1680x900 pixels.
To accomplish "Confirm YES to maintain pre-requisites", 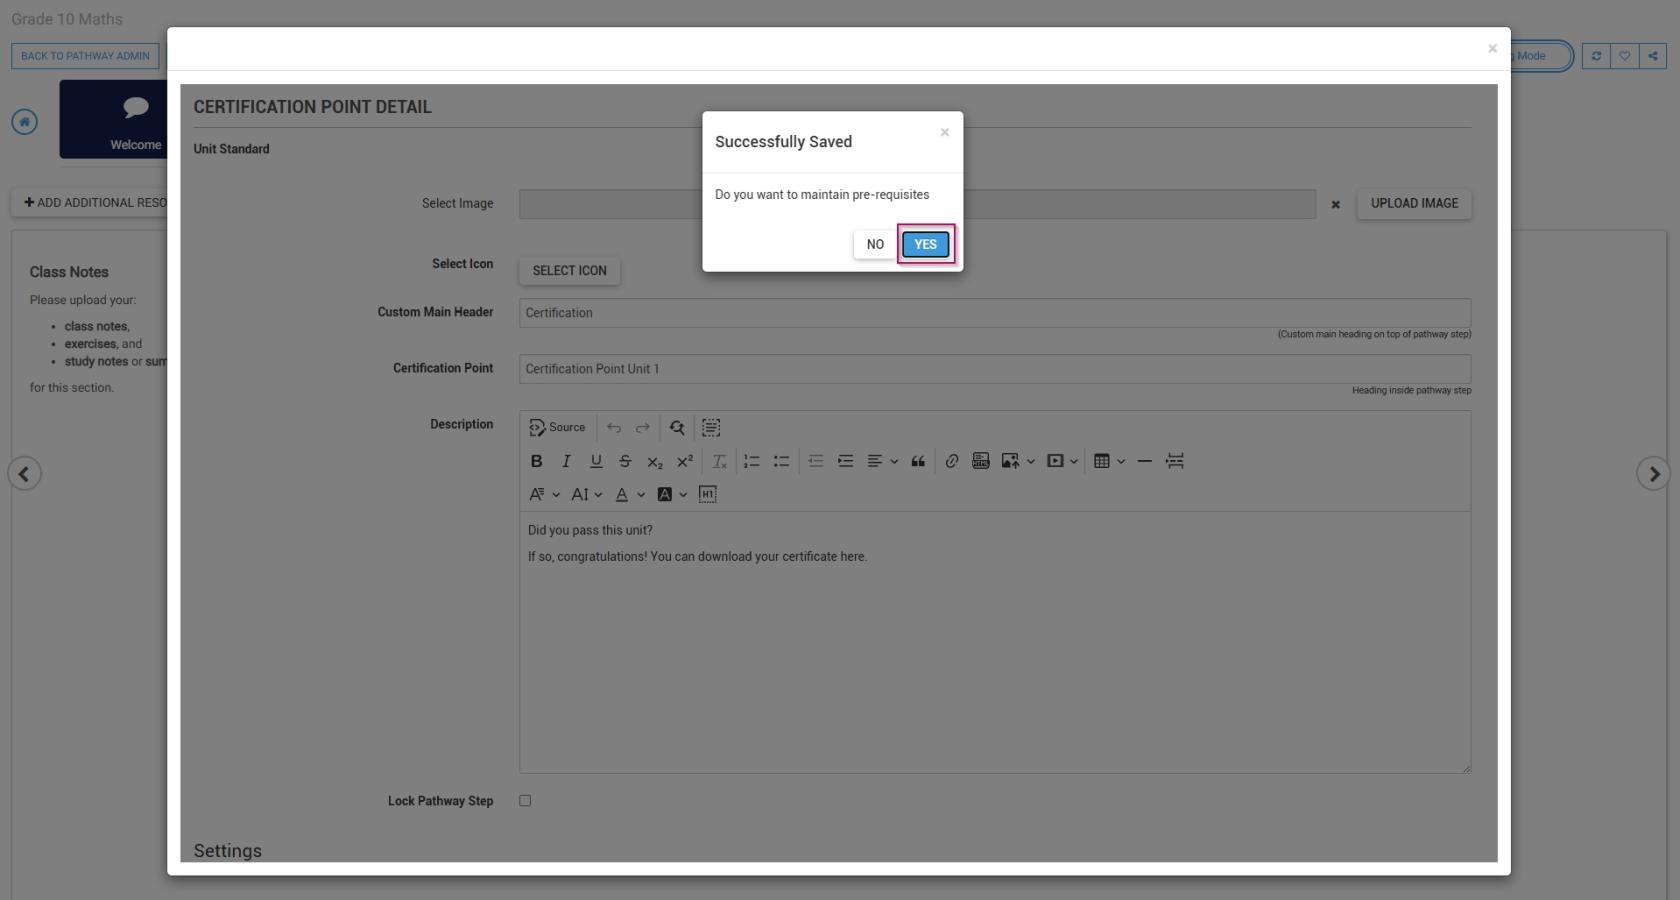I will (925, 244).
